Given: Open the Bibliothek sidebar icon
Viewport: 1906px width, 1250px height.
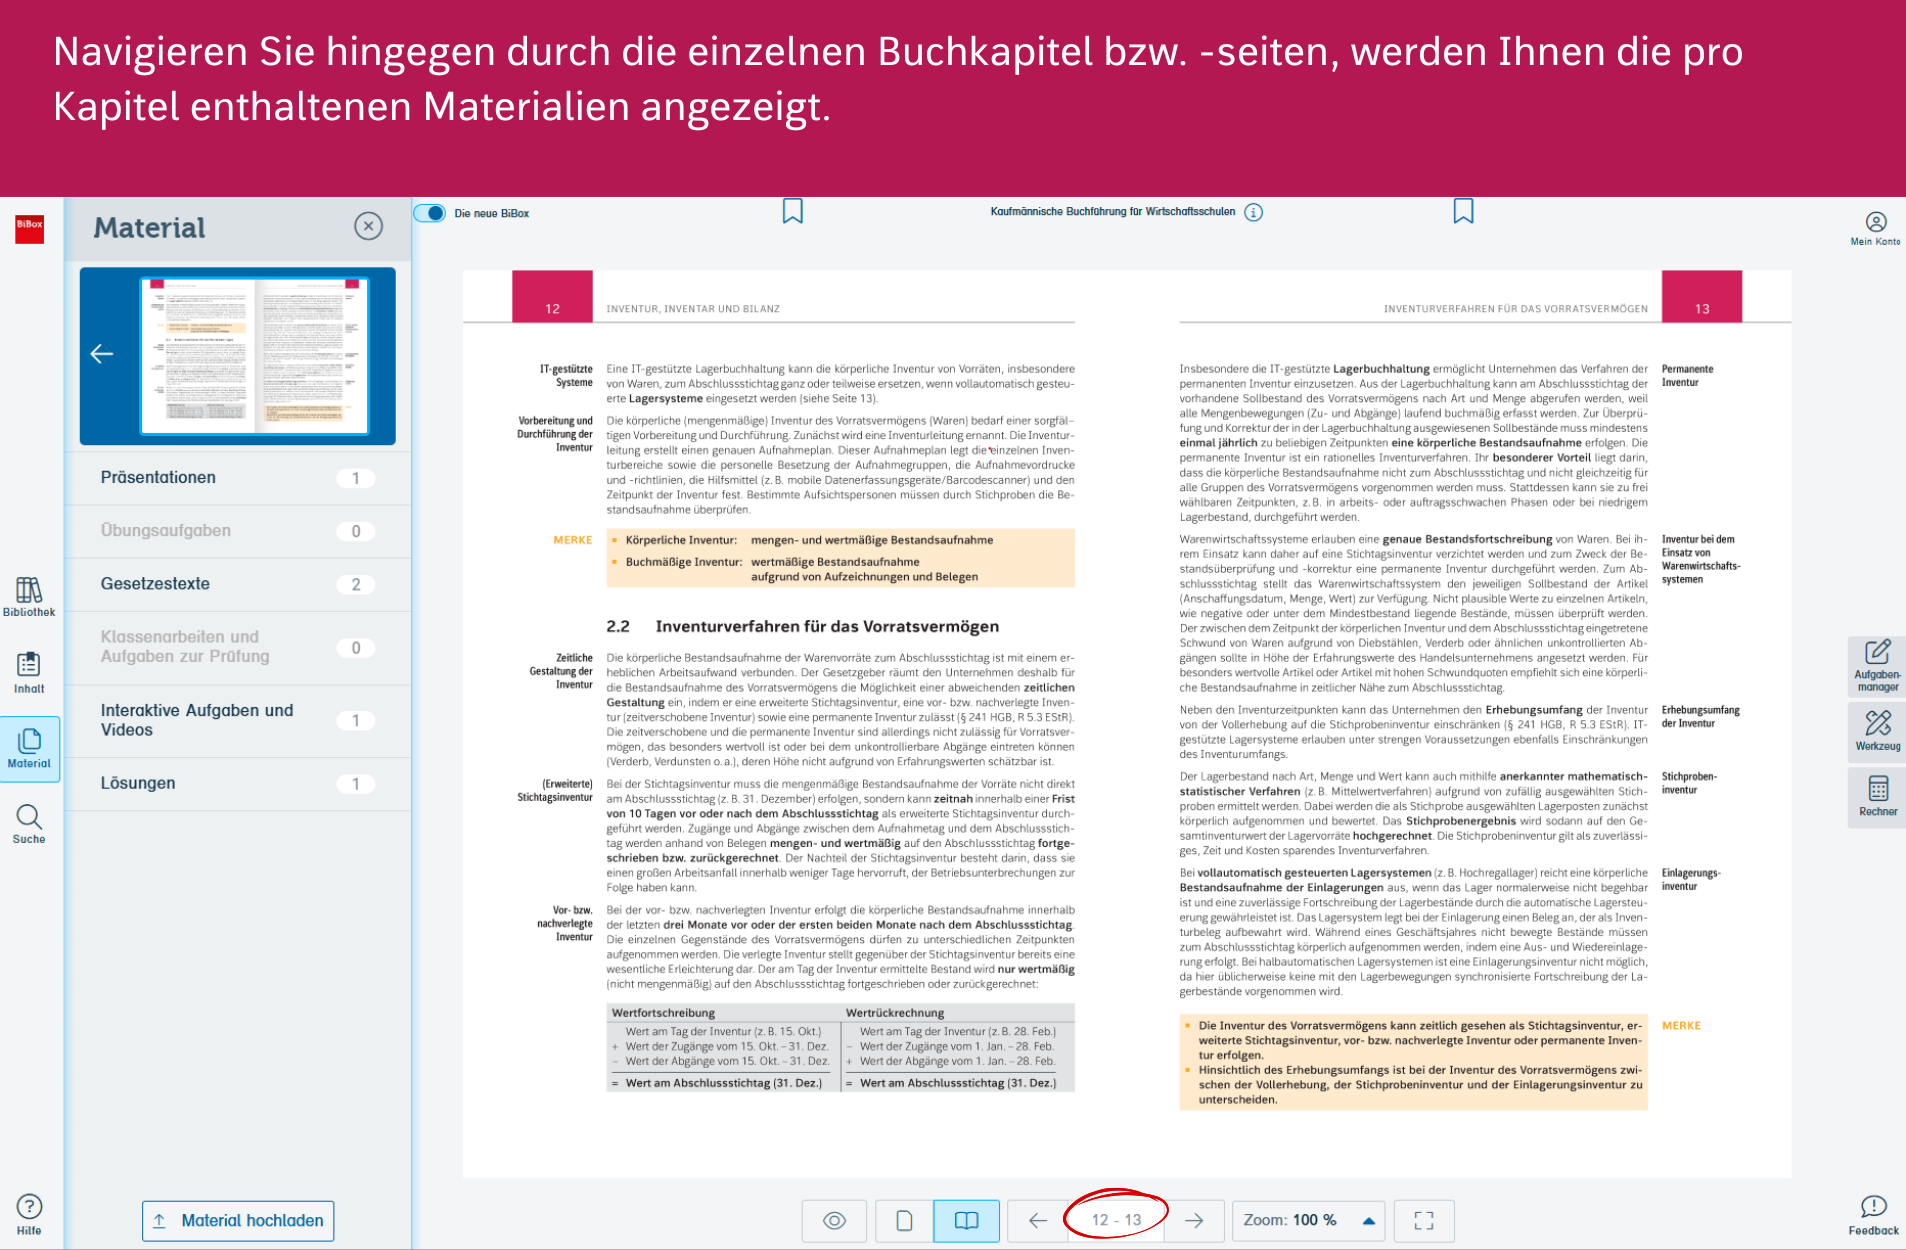Looking at the screenshot, I should click(29, 597).
